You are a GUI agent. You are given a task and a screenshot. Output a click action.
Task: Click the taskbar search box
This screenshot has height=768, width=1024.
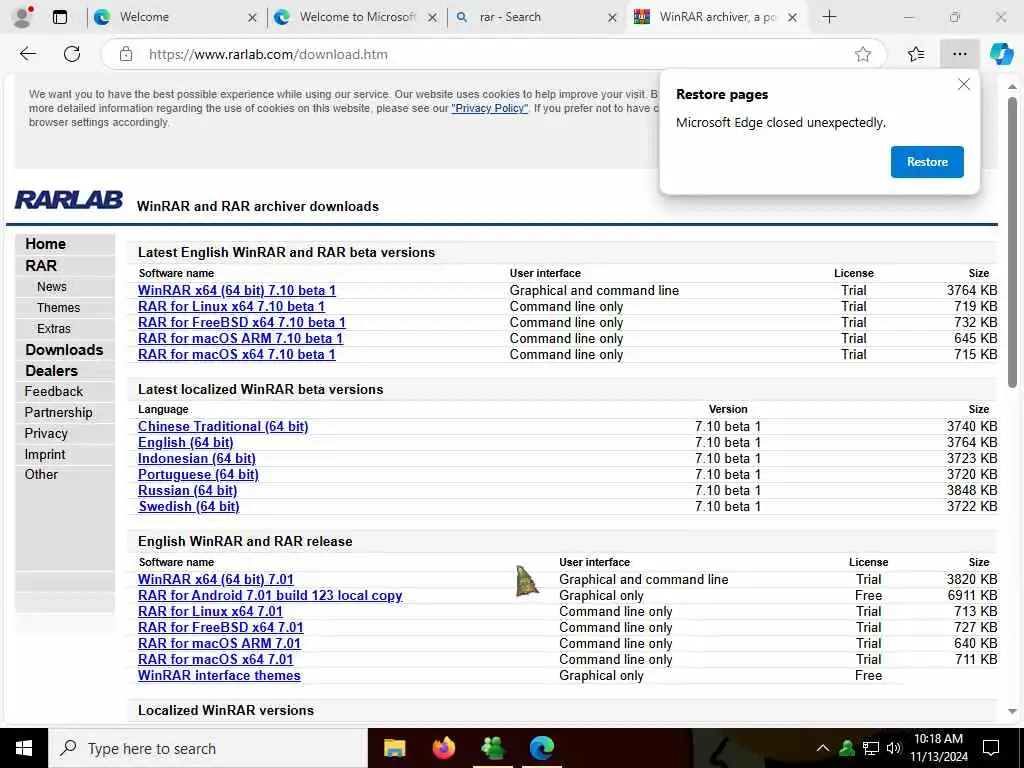tap(208, 748)
